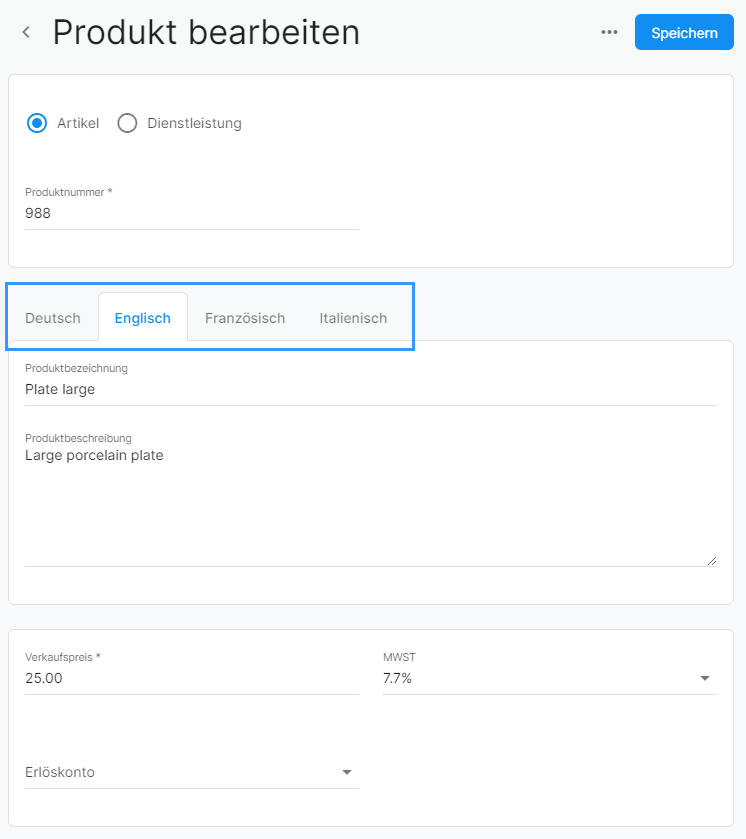This screenshot has width=746, height=839.
Task: Switch to the Deutsch tab
Action: point(53,318)
